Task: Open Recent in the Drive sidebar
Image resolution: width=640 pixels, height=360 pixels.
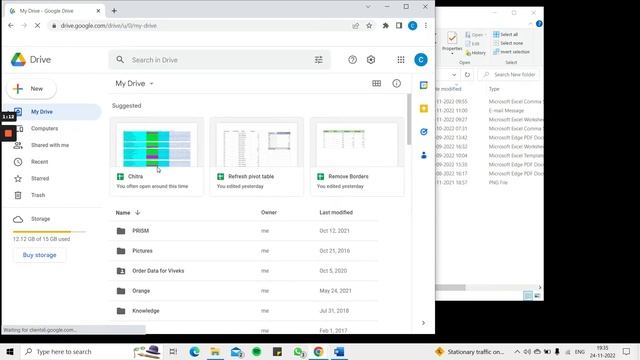Action: pyautogui.click(x=40, y=162)
